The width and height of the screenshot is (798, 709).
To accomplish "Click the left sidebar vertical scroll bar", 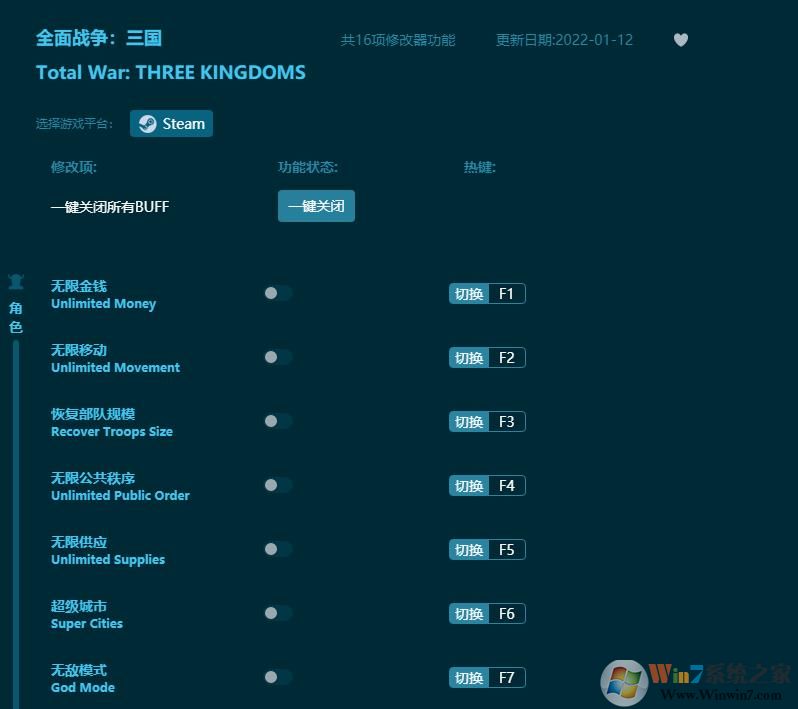I will coord(16,524).
